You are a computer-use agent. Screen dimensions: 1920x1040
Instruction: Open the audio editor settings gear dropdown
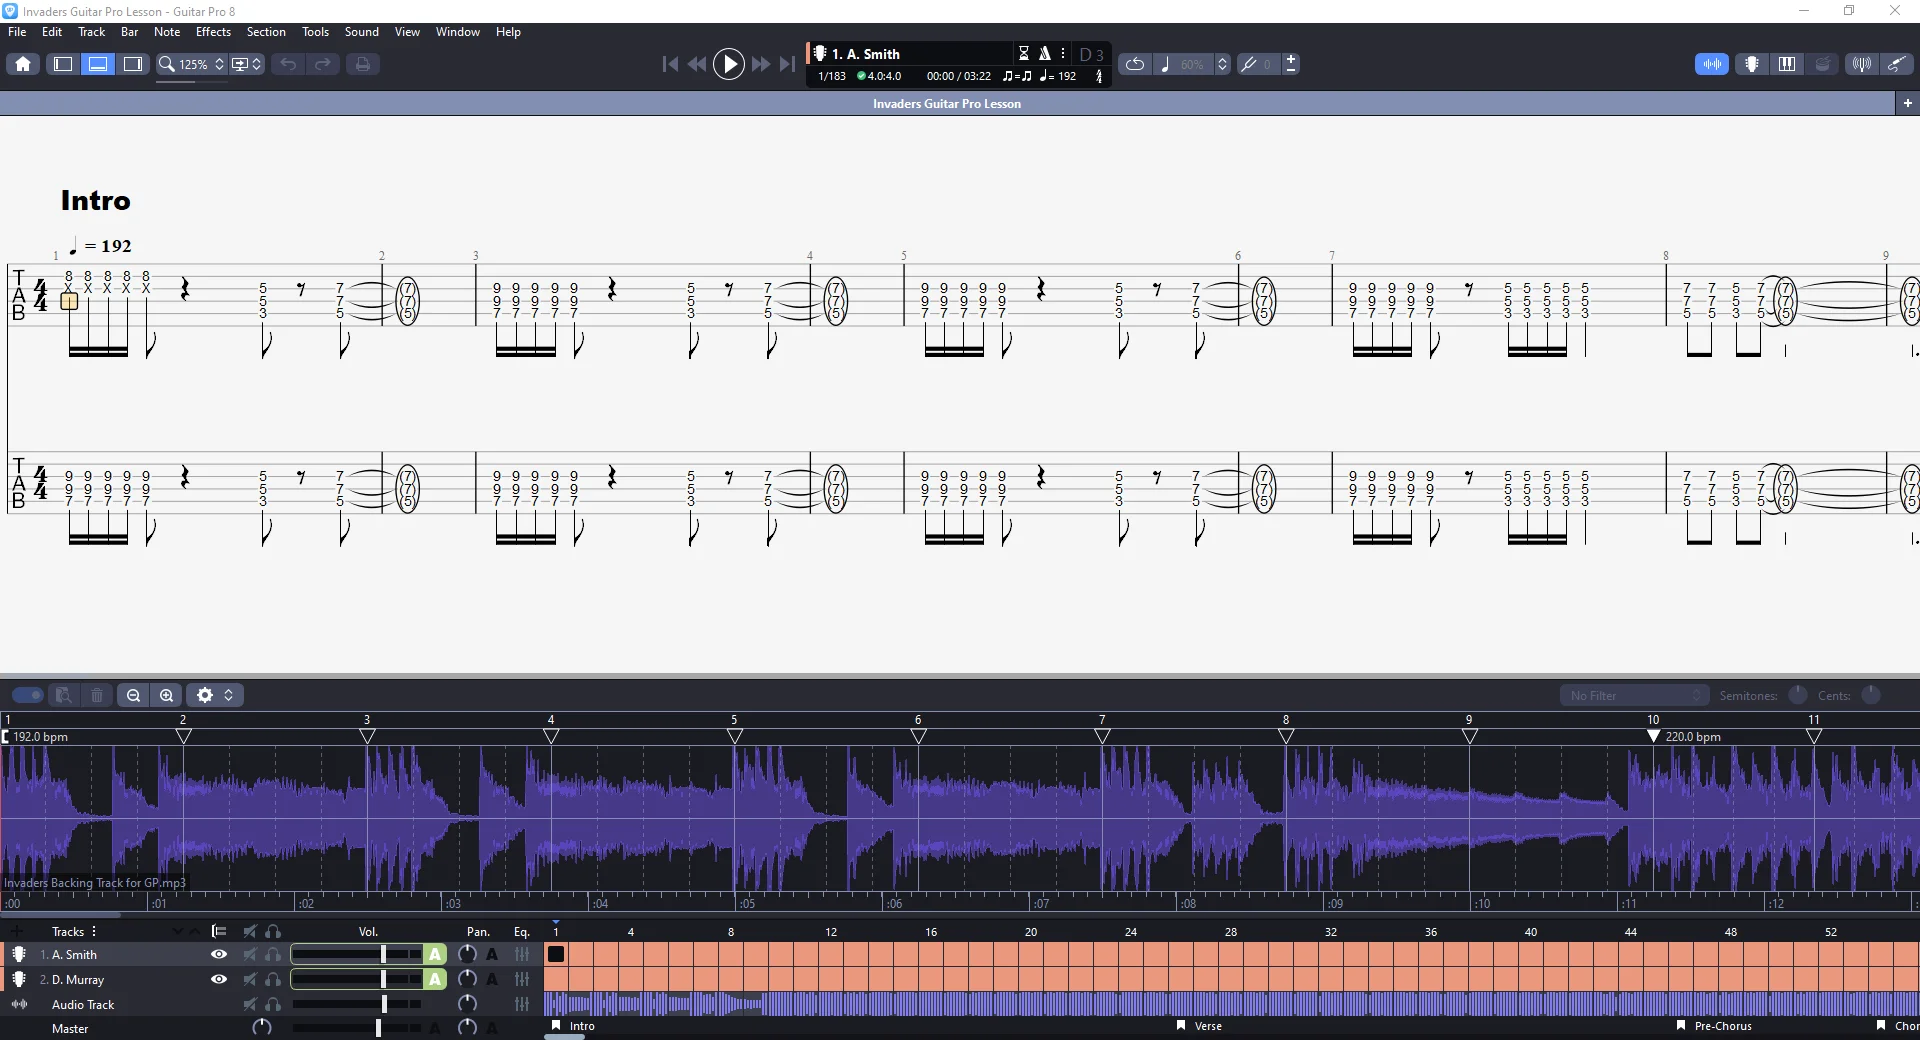click(x=215, y=695)
